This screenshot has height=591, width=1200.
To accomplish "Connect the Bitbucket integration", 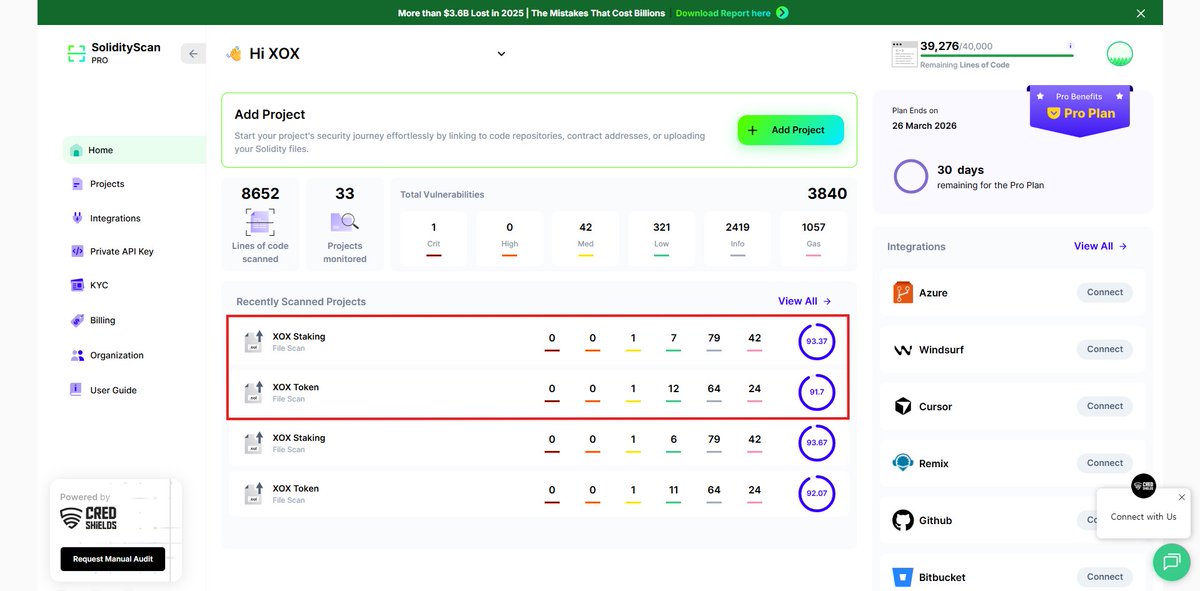I will click(1105, 577).
